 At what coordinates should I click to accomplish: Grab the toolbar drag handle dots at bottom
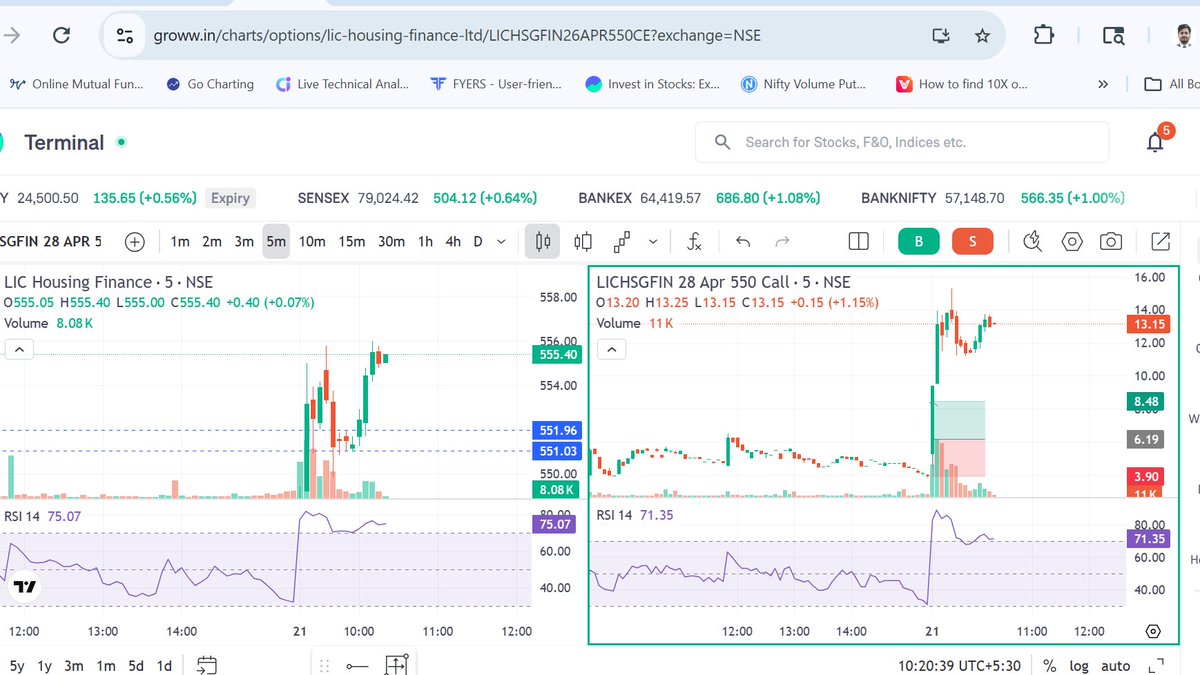(322, 666)
